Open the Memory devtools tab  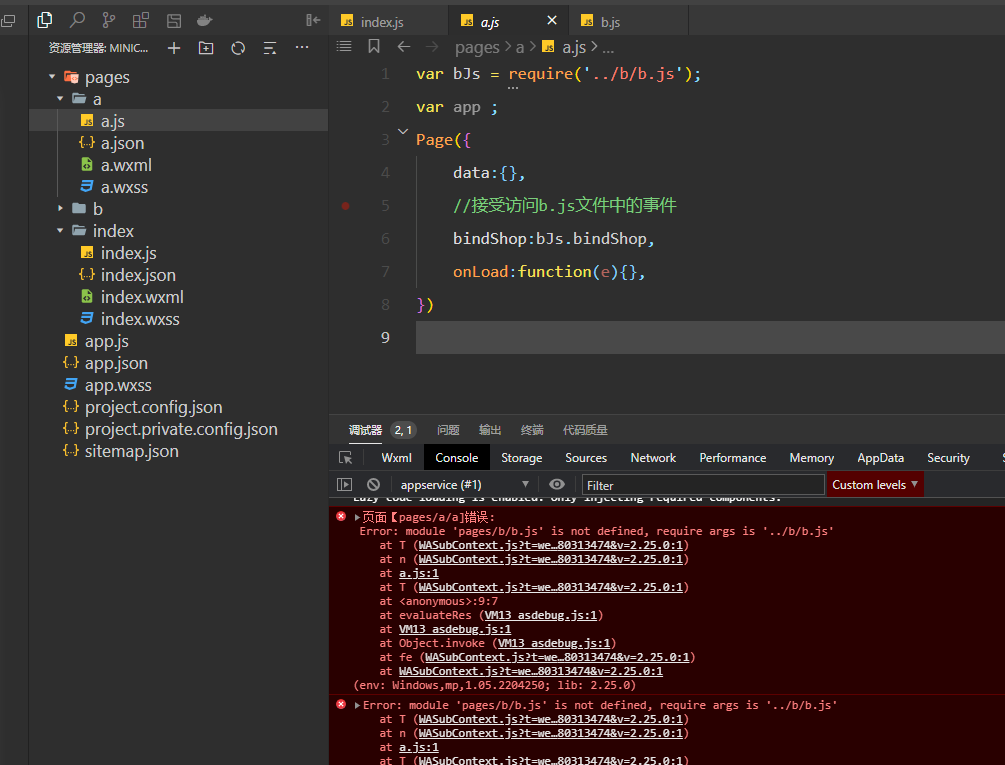point(811,458)
